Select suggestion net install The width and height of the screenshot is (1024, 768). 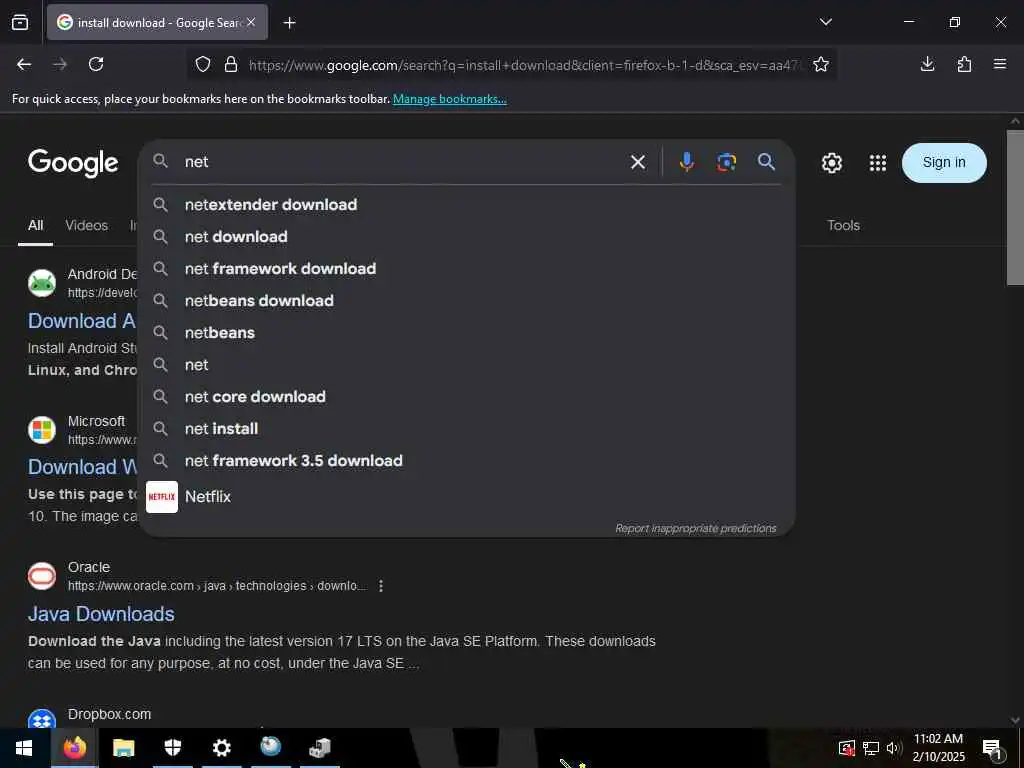click(x=467, y=428)
